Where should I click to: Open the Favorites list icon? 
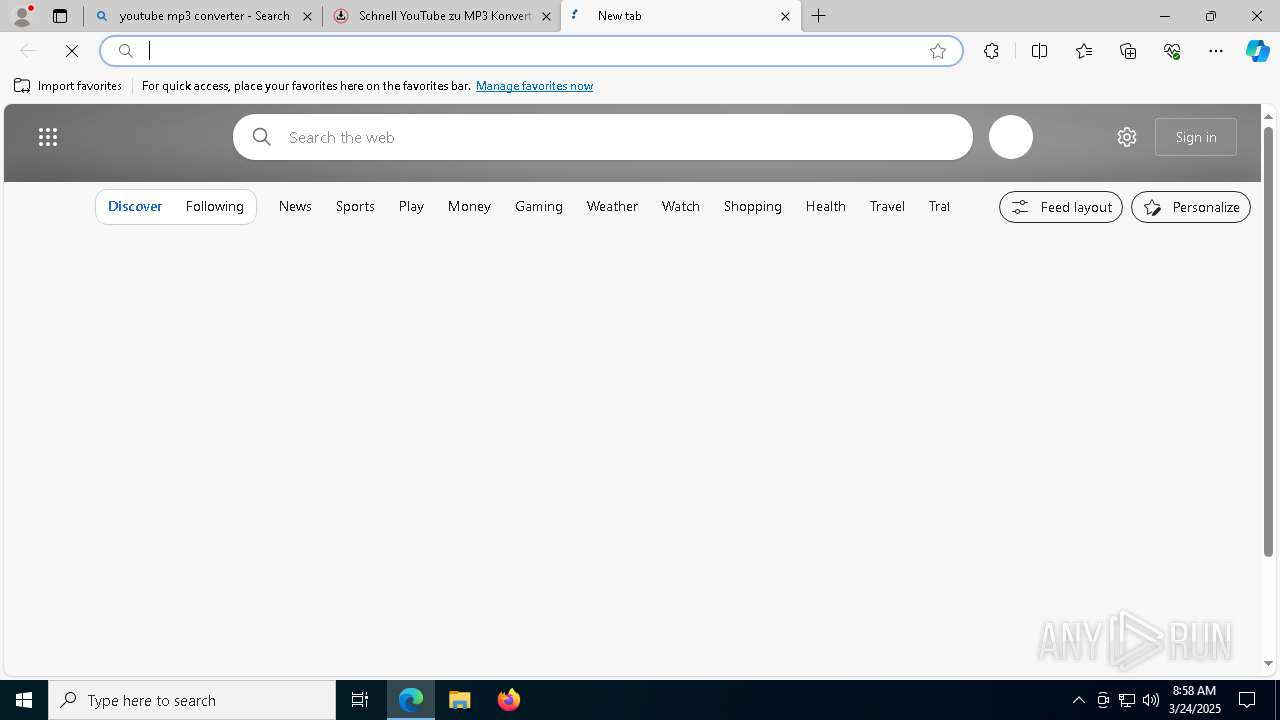click(1084, 51)
